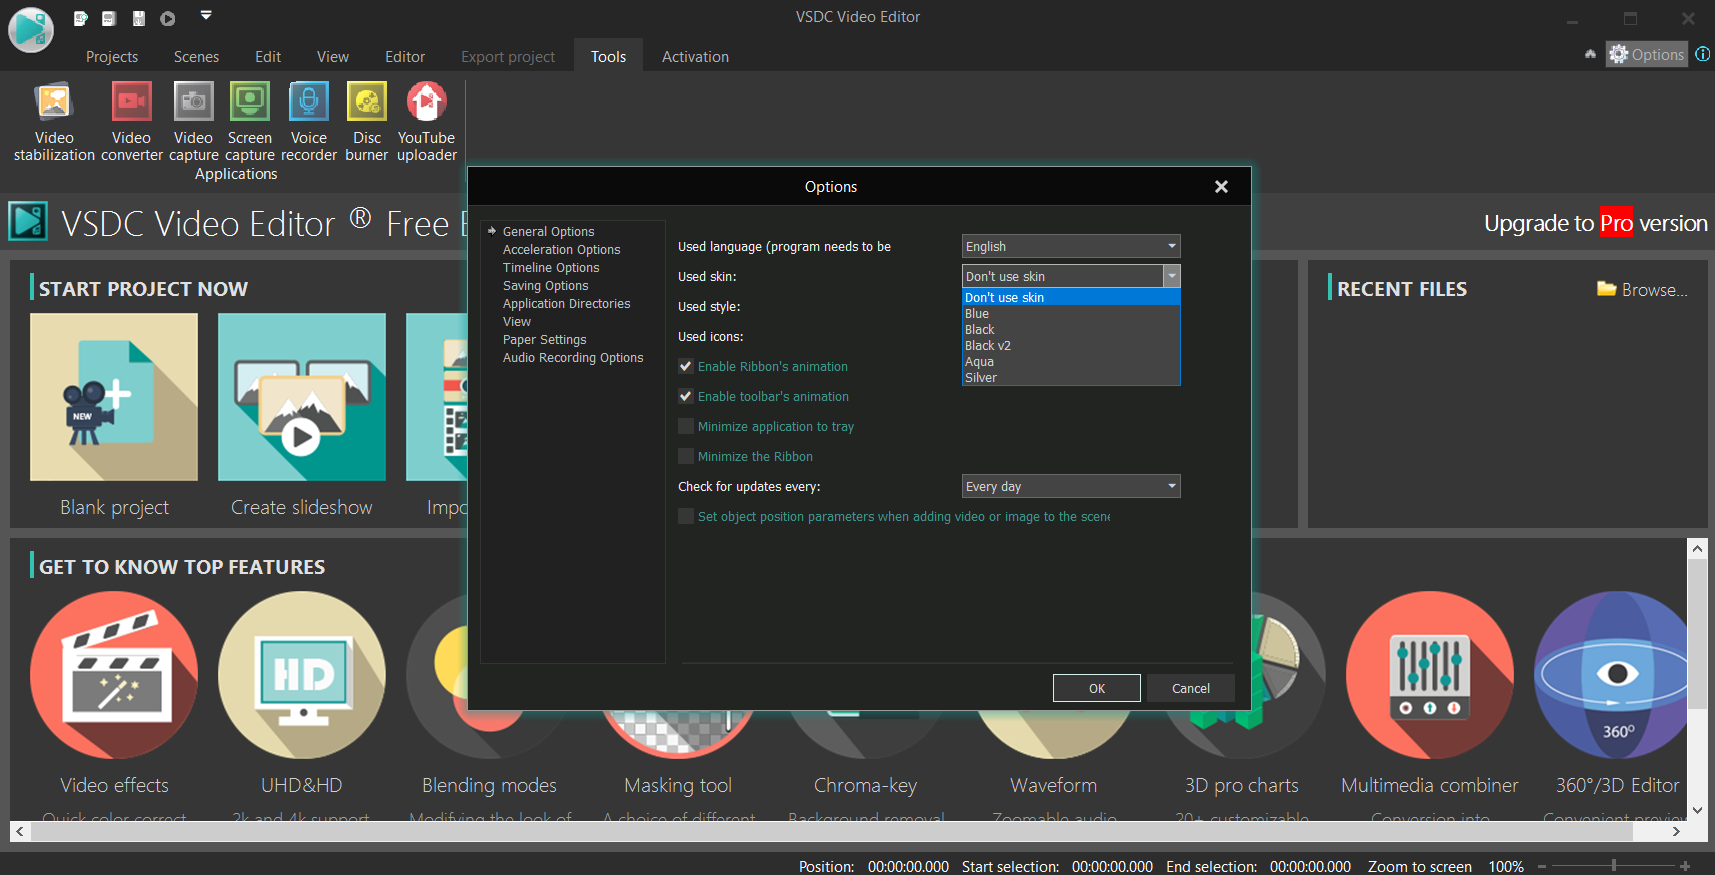
Task: Collapse the Used skin dropdown arrow
Action: [1172, 276]
